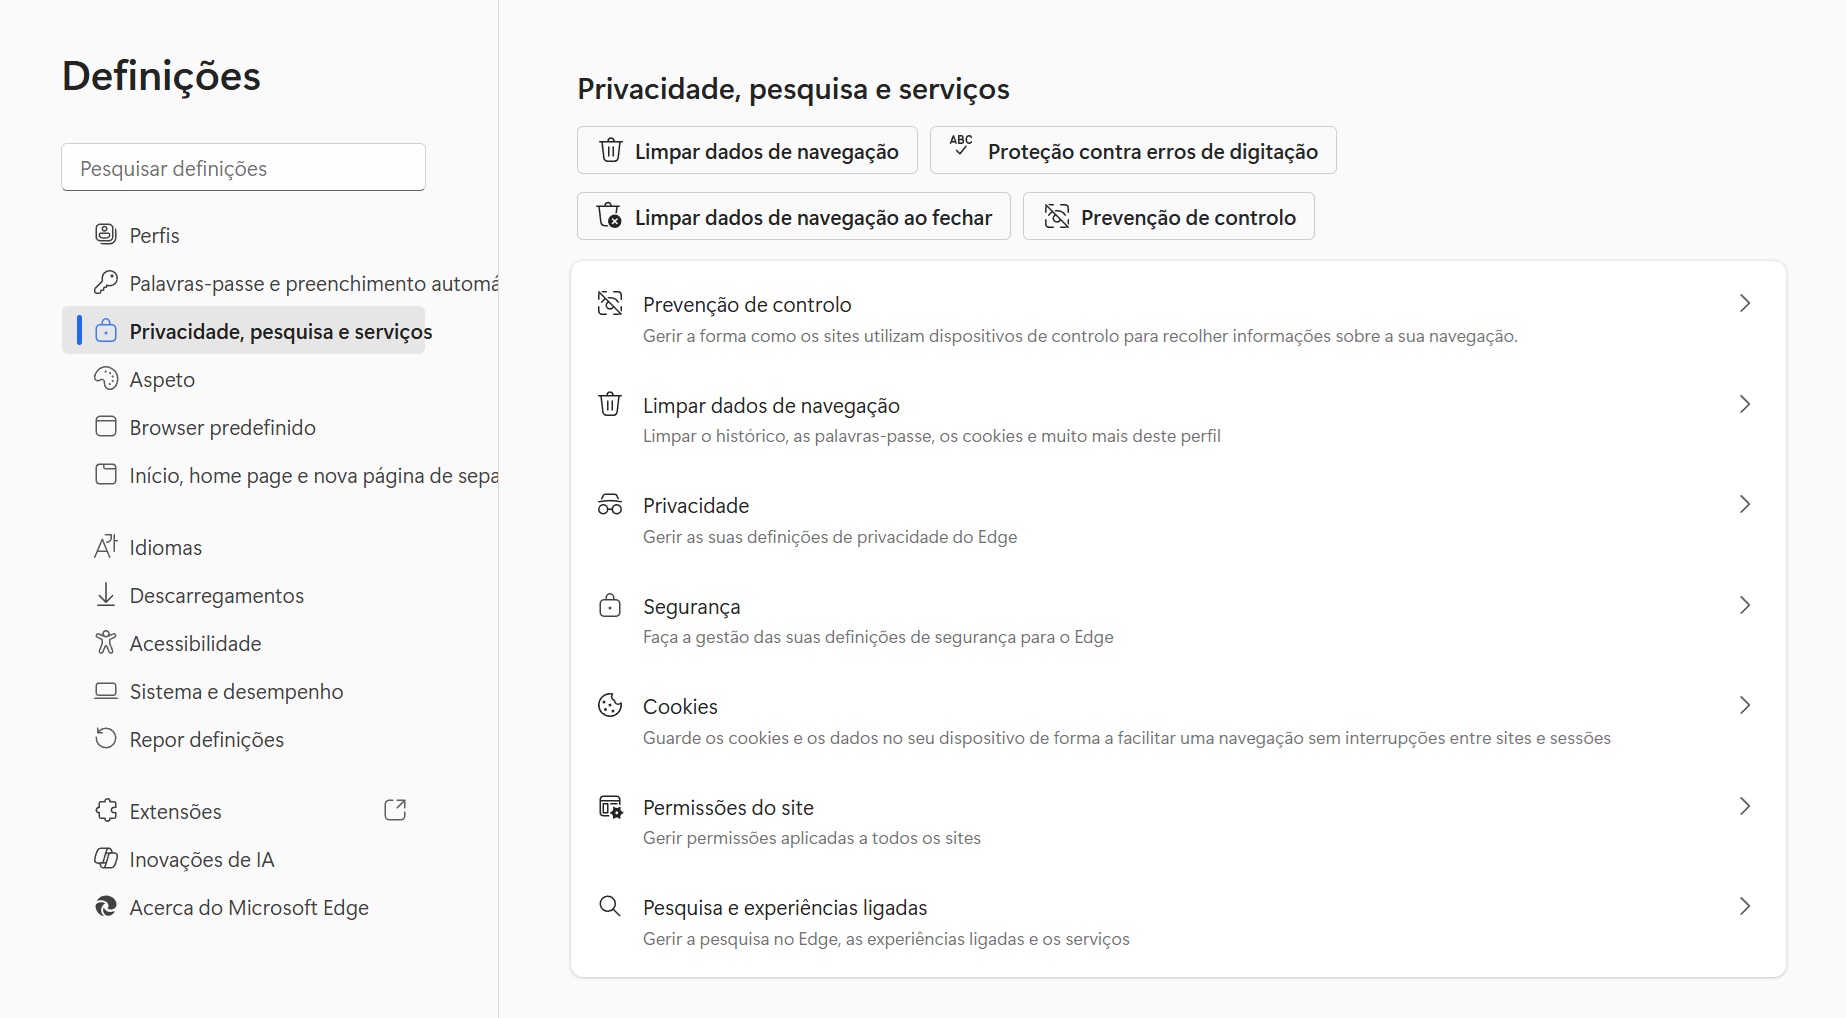Click Limpar dados de navegação ao fechar button

(x=794, y=217)
